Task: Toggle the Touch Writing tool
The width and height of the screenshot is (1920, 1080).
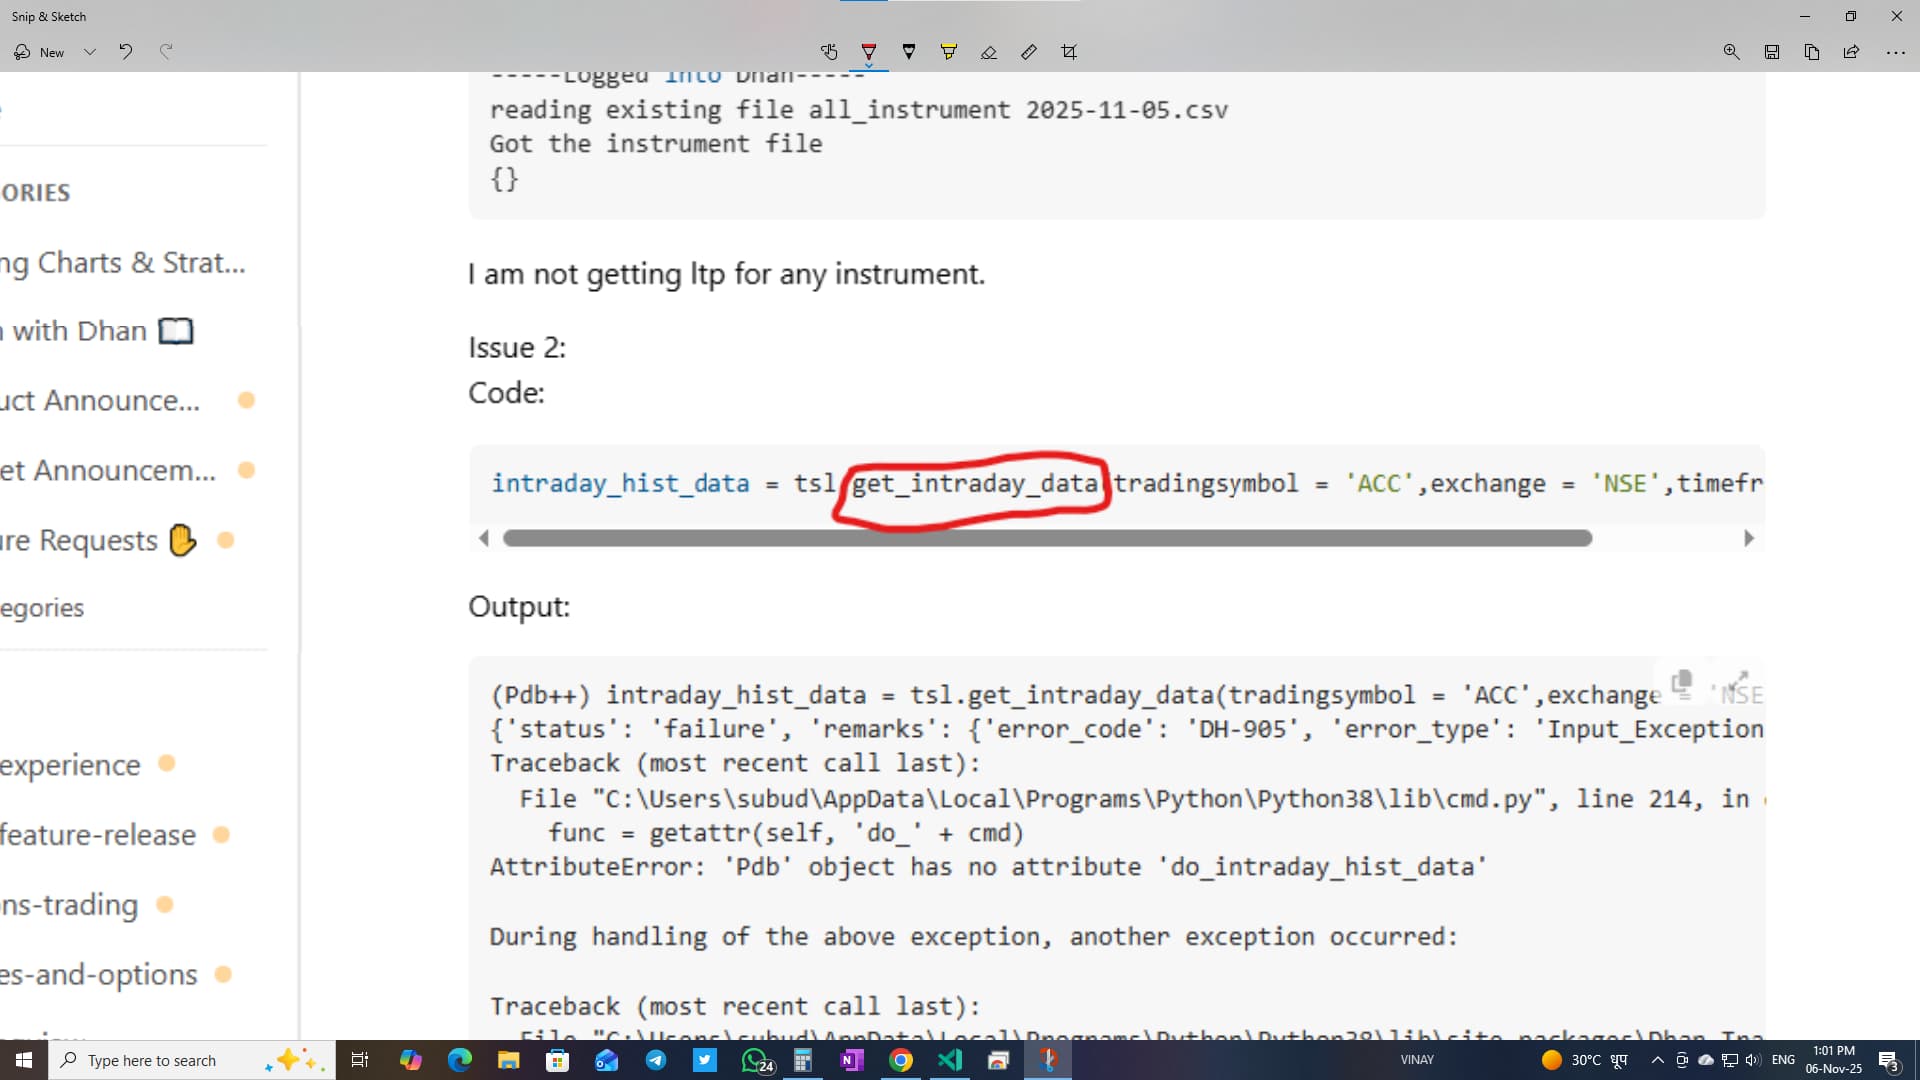Action: click(829, 52)
